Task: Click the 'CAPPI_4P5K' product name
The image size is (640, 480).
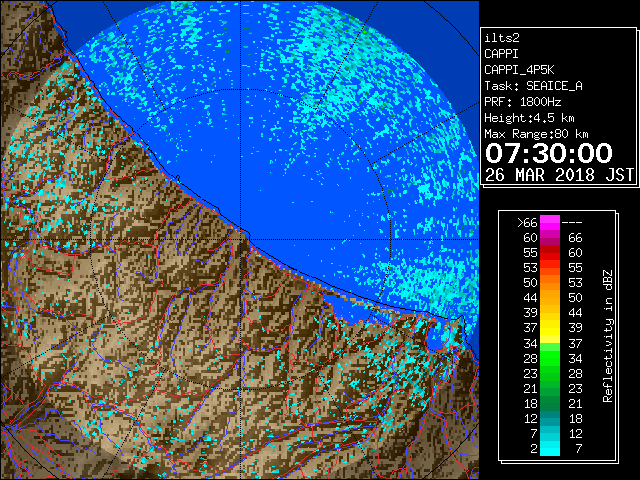Action: pyautogui.click(x=519, y=70)
